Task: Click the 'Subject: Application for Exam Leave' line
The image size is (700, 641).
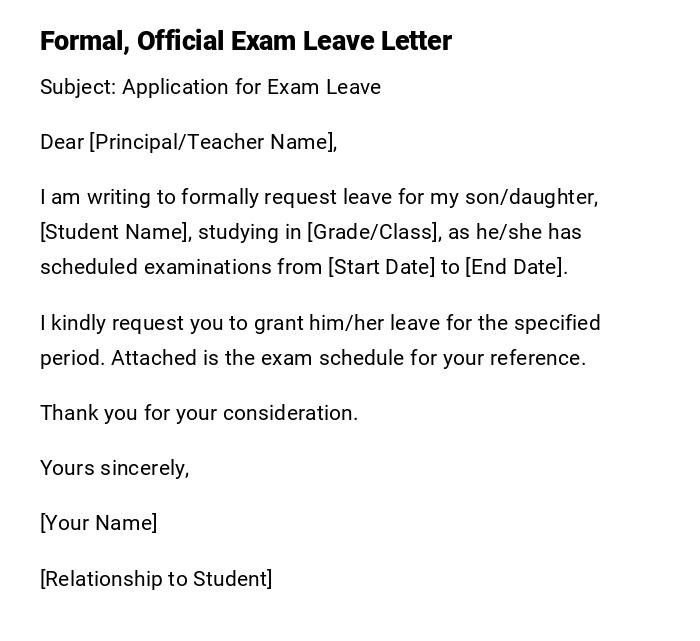Action: coord(210,87)
